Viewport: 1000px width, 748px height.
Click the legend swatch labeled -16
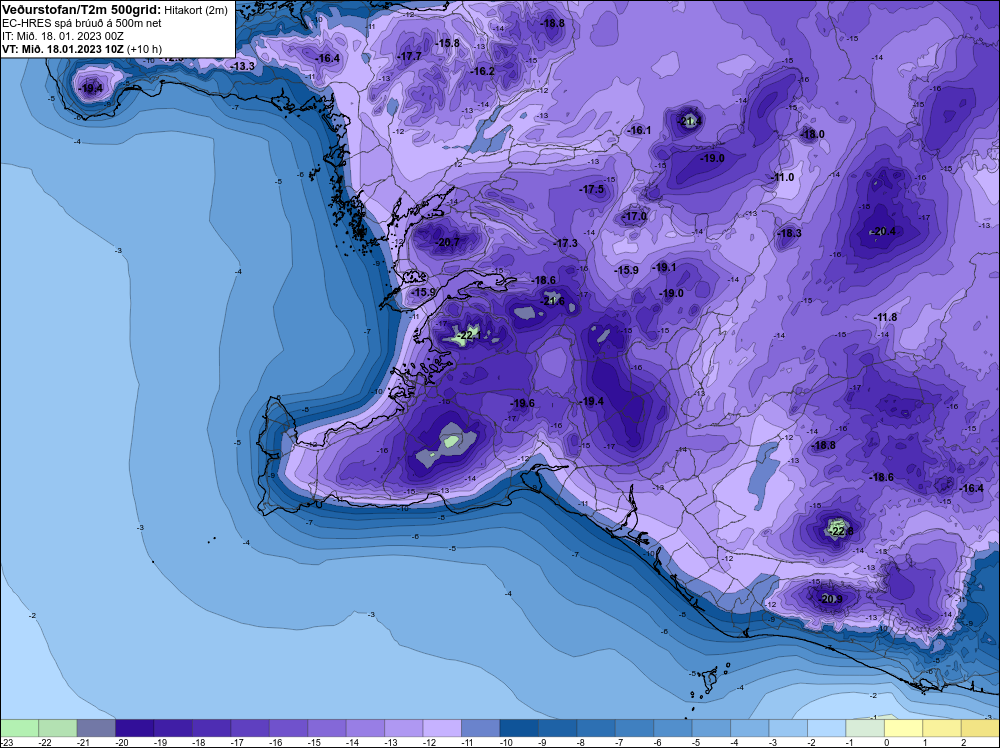(x=288, y=728)
